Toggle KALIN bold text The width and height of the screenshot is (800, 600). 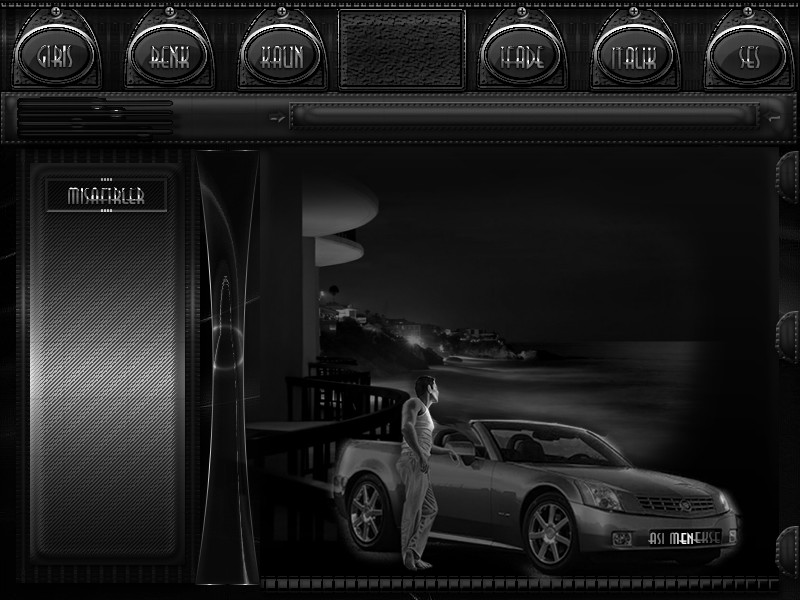(281, 57)
